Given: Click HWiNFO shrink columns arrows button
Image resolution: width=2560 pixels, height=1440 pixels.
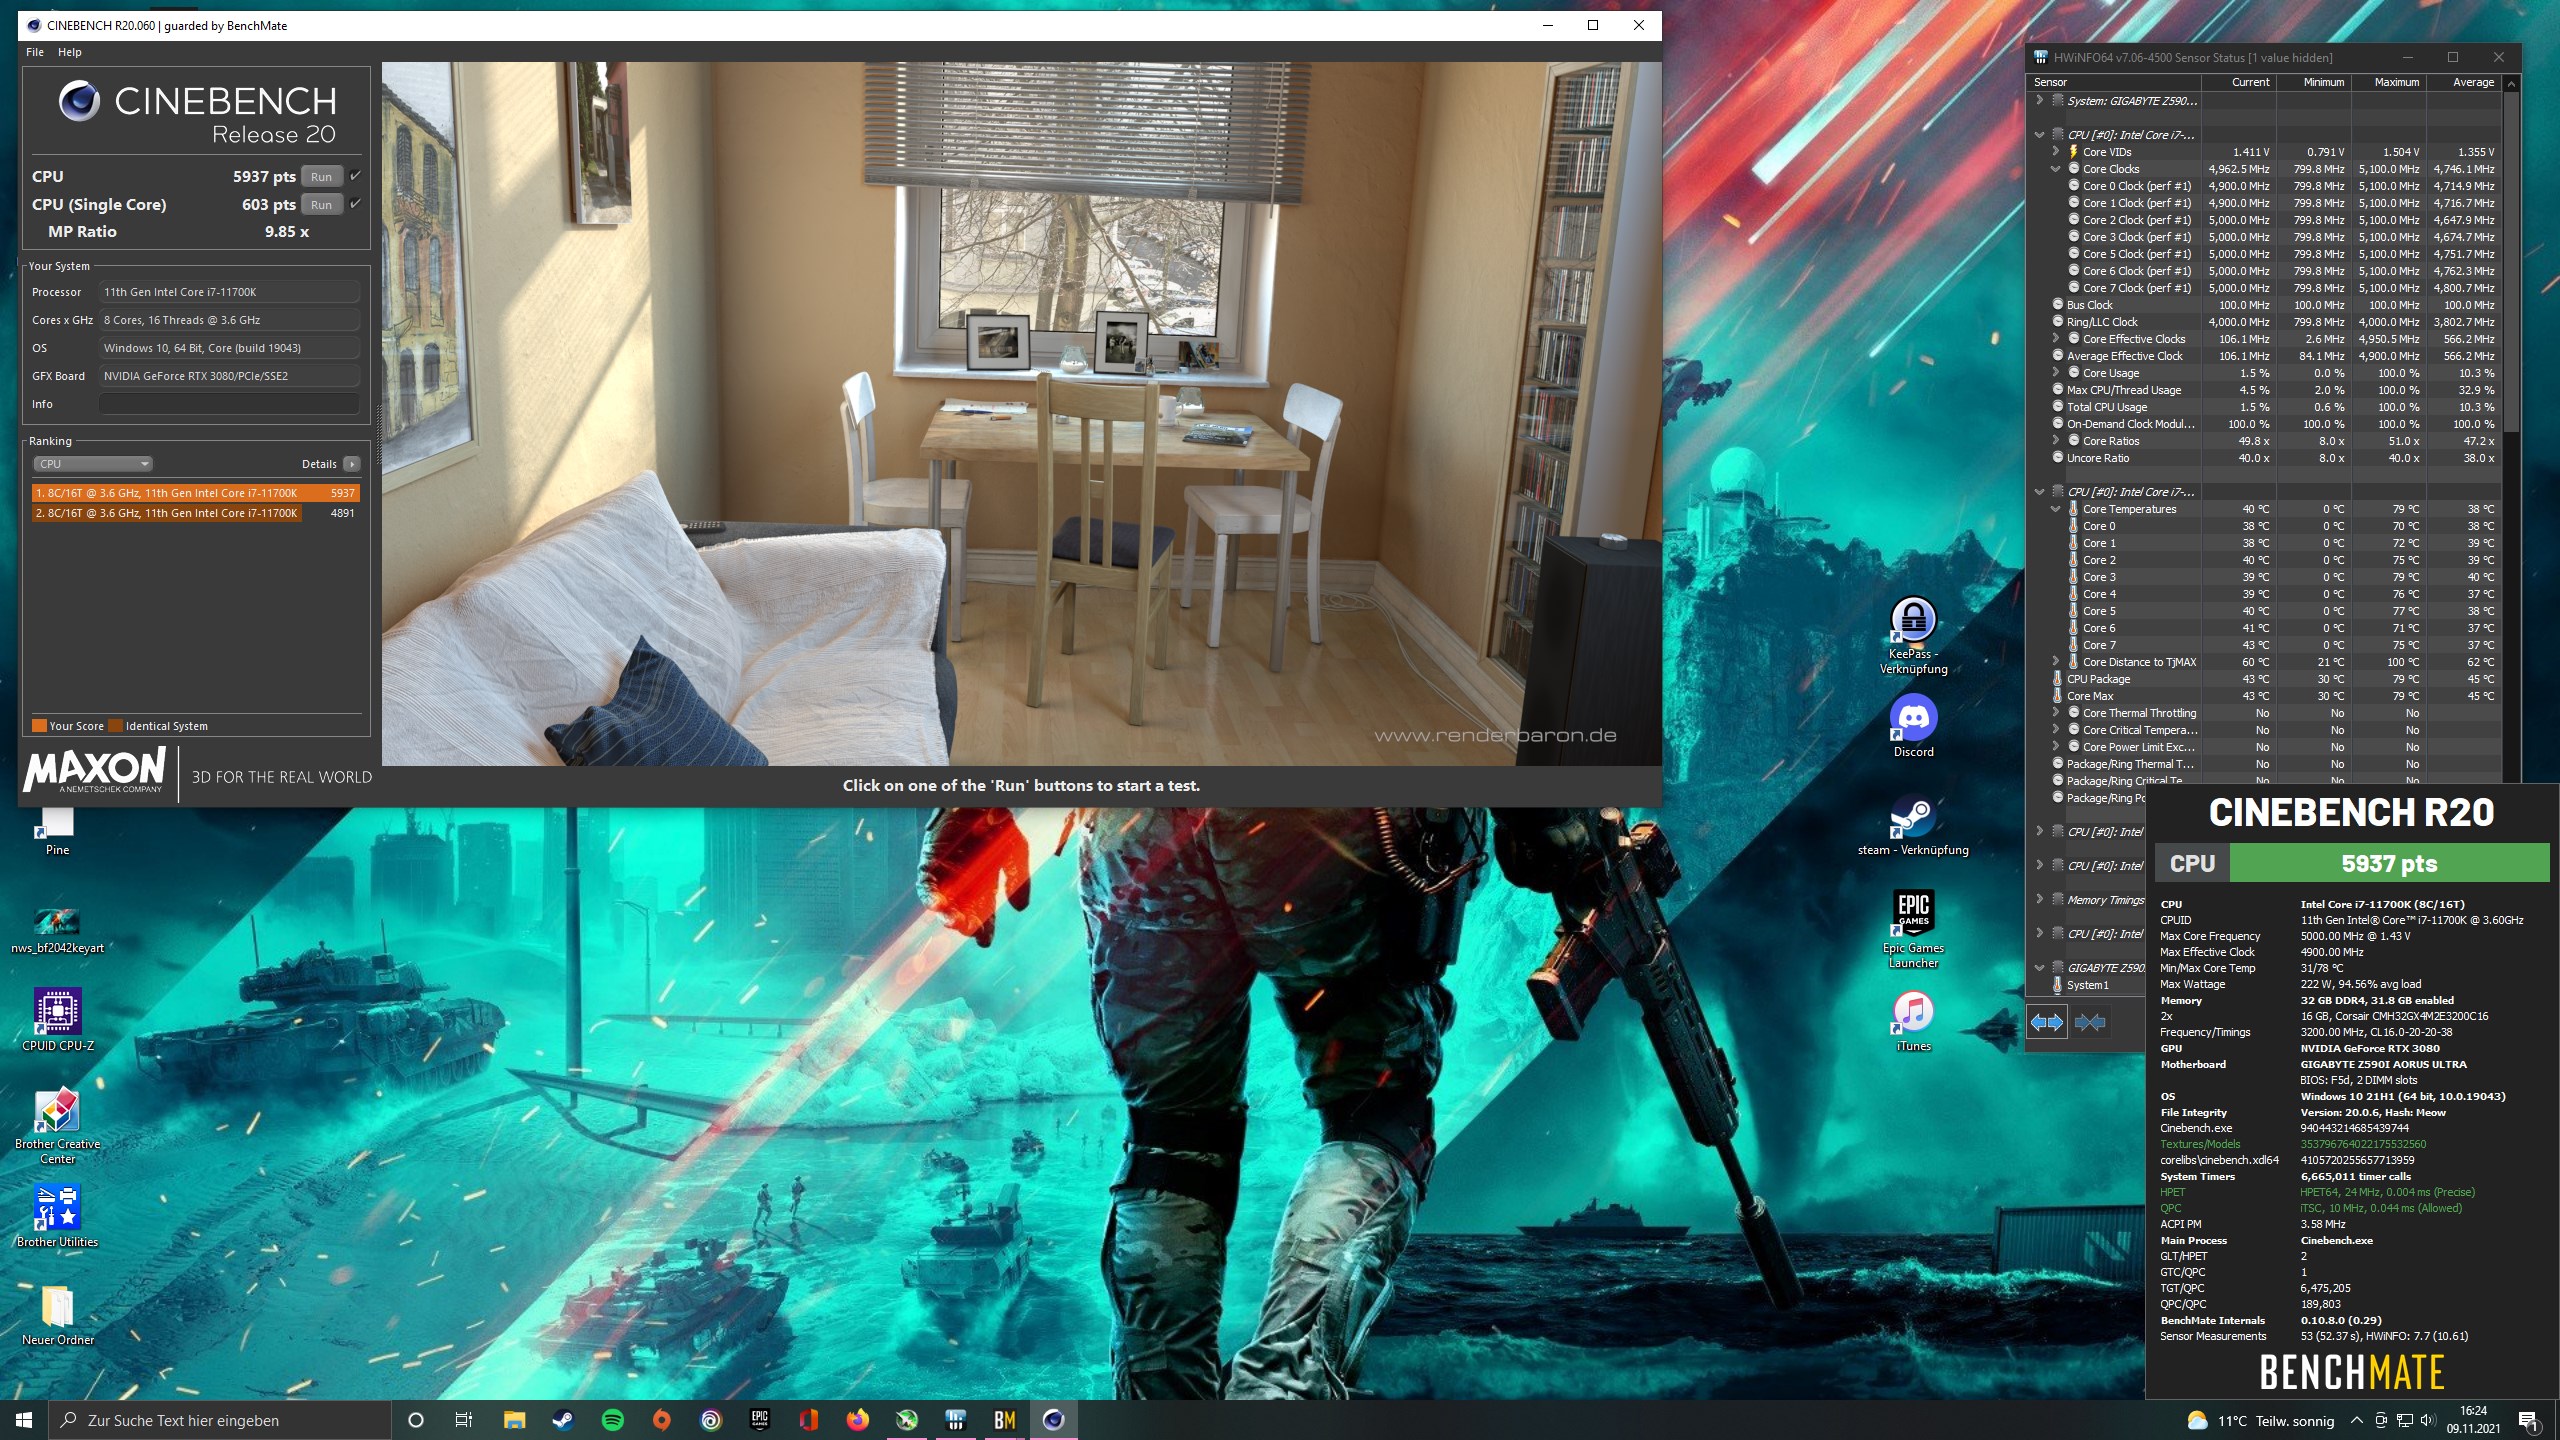Looking at the screenshot, I should point(2090,1022).
